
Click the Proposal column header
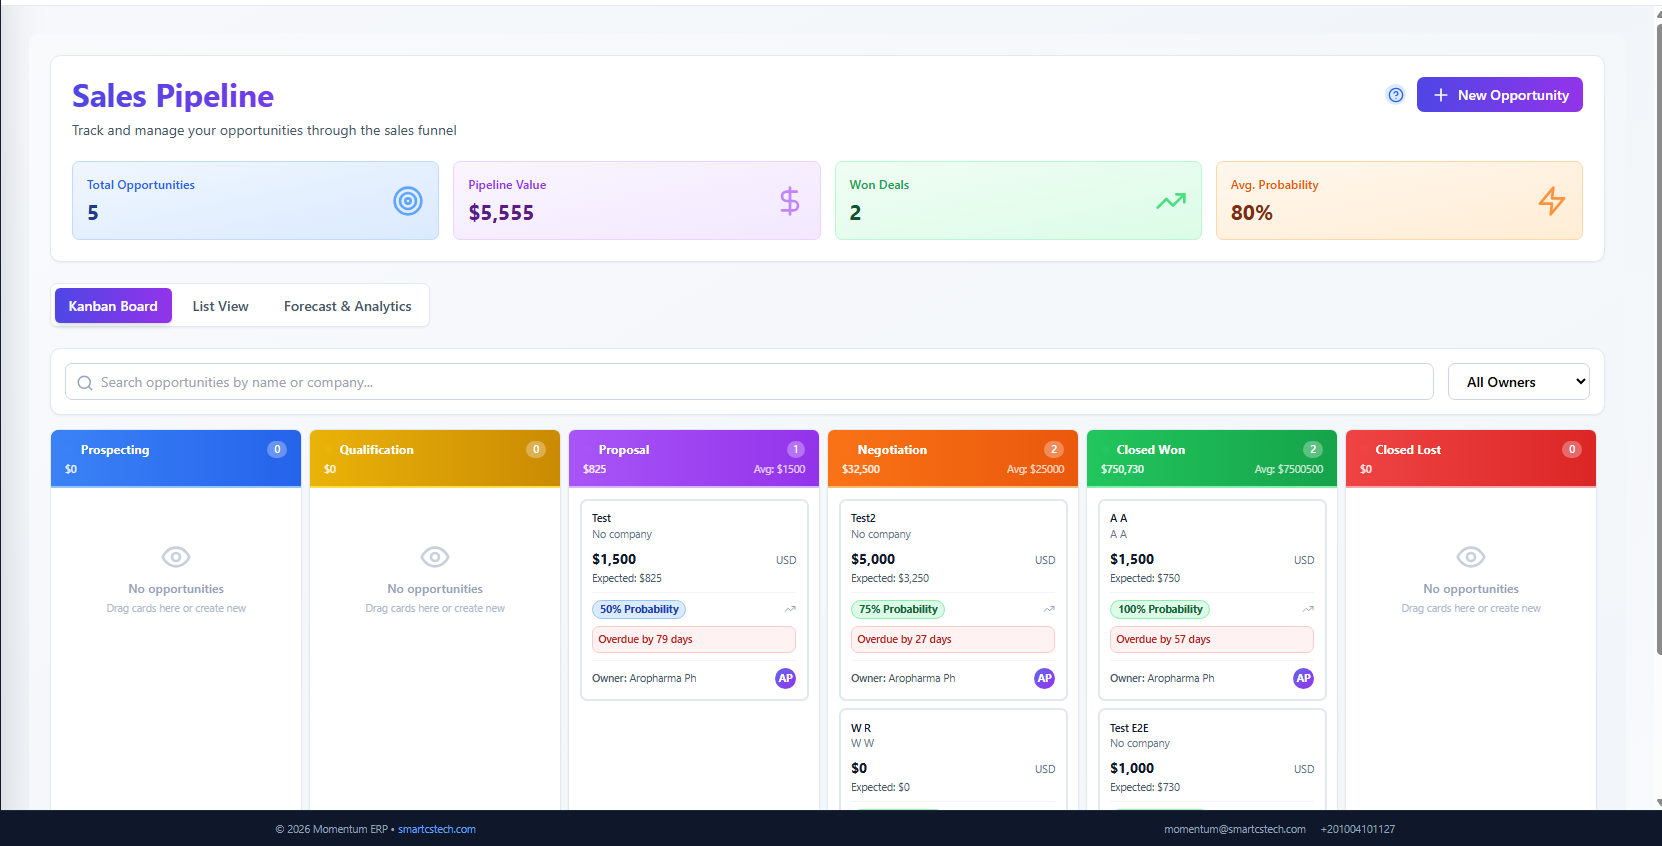[x=694, y=459]
